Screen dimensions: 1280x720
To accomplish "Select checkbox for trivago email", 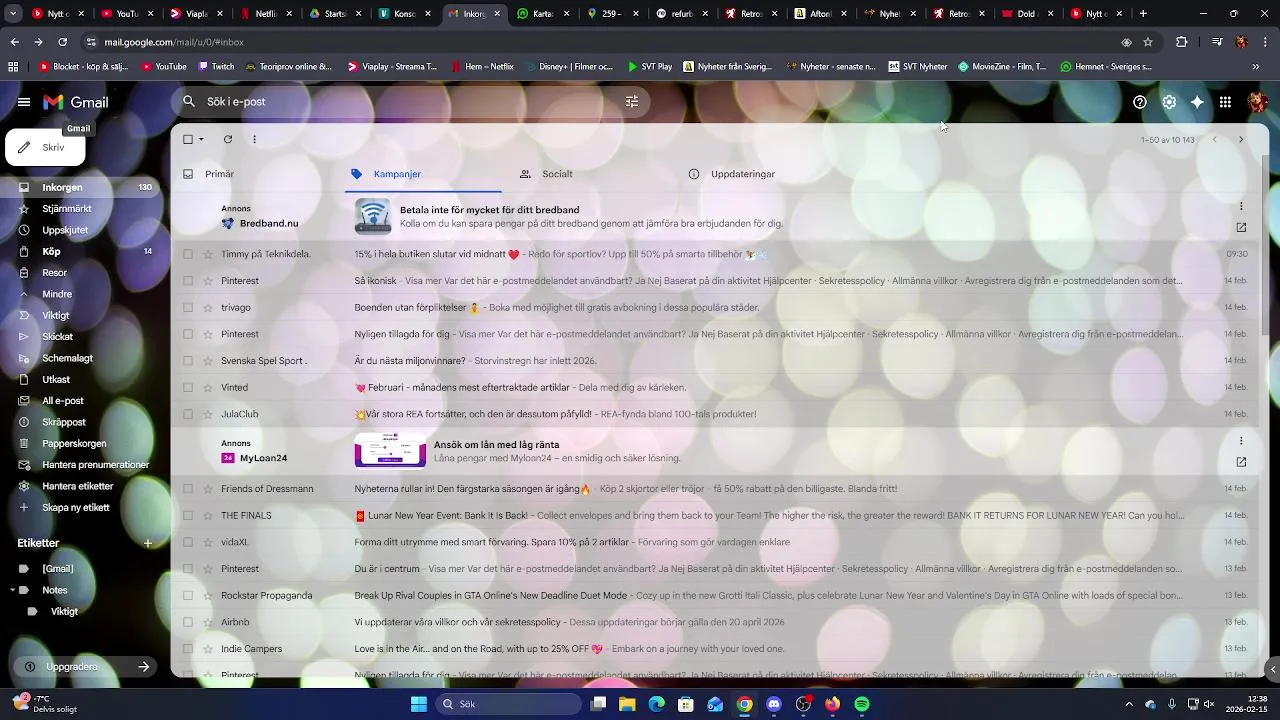I will (188, 307).
